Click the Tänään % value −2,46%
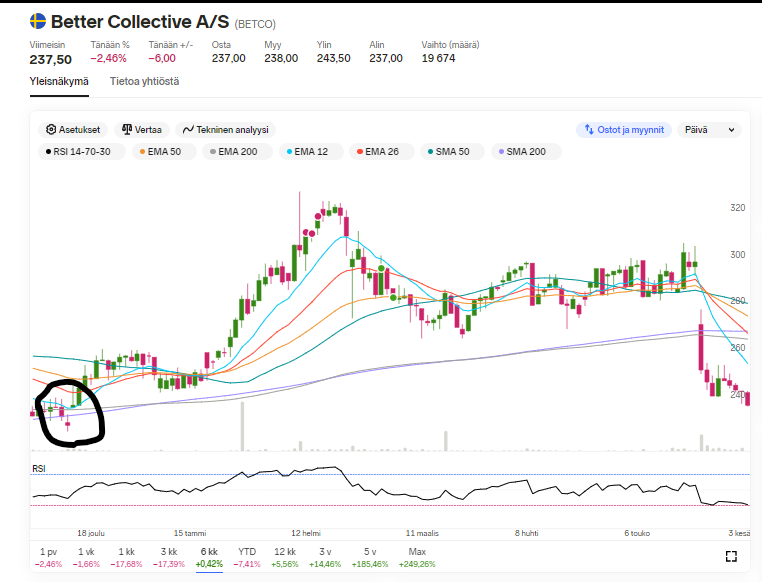 pos(108,58)
